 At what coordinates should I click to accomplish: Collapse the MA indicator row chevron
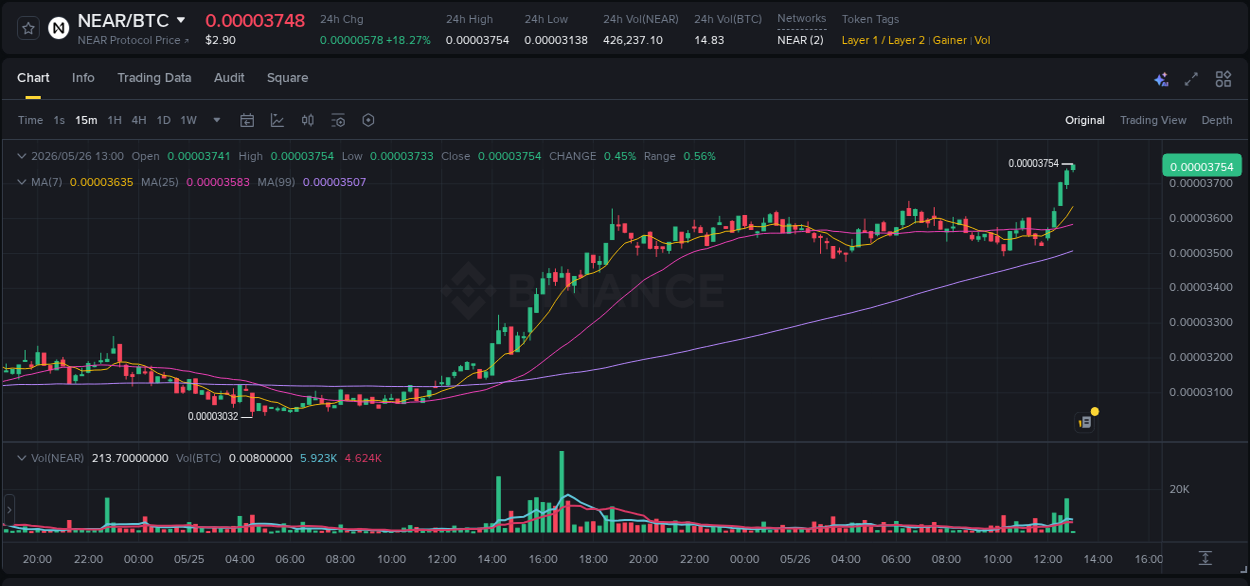pos(22,182)
